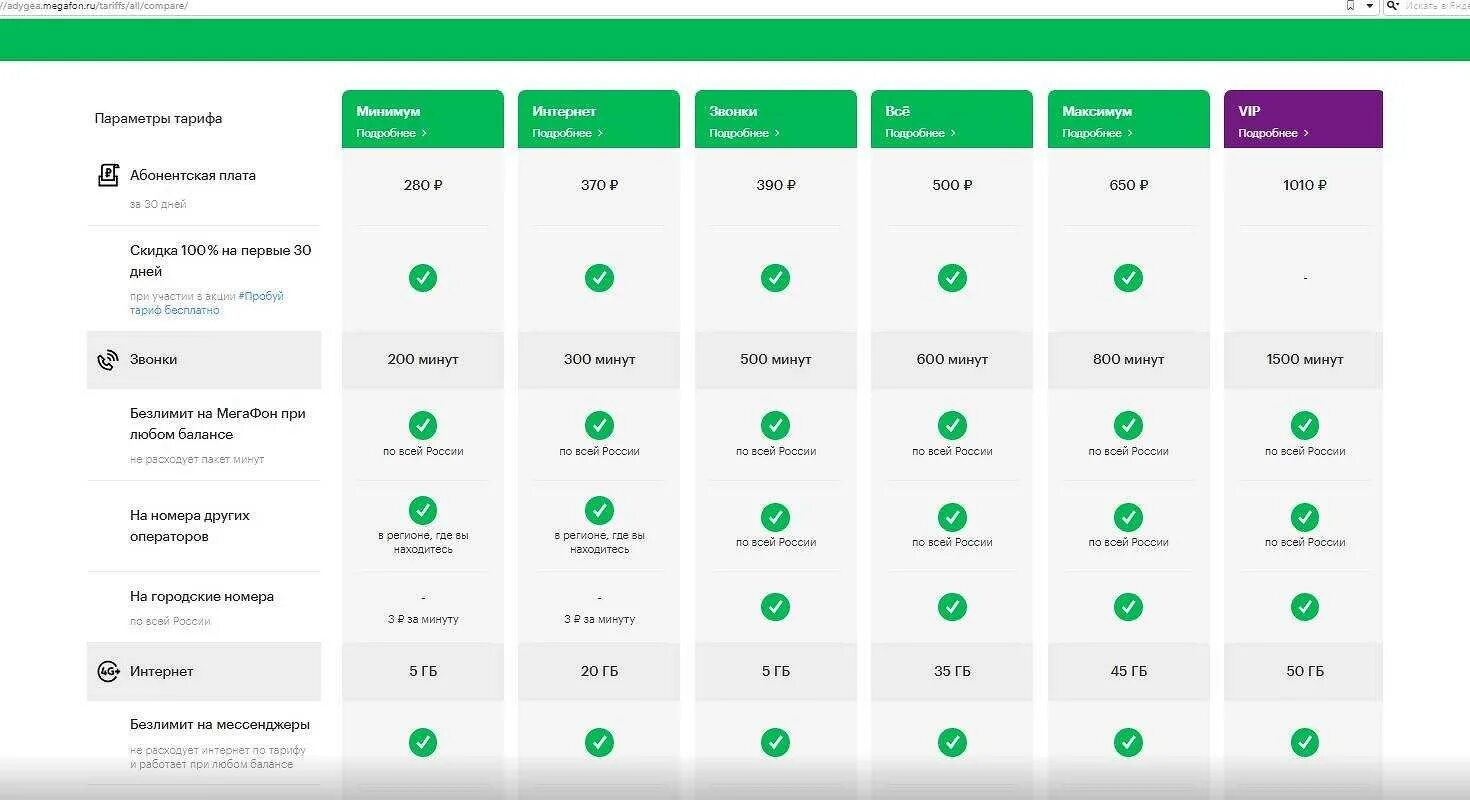Click Минимум's messengers unlimited checkmark
This screenshot has width=1470, height=800.
click(423, 742)
